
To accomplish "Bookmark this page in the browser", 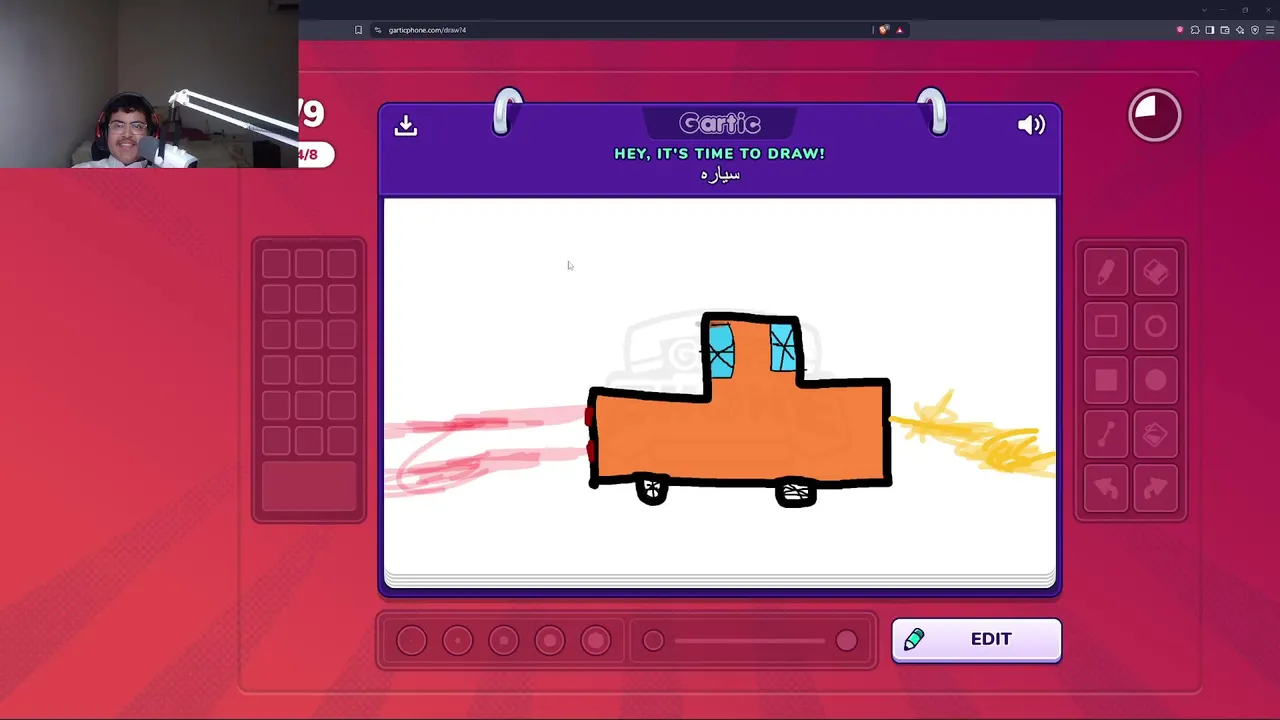I will 358,30.
